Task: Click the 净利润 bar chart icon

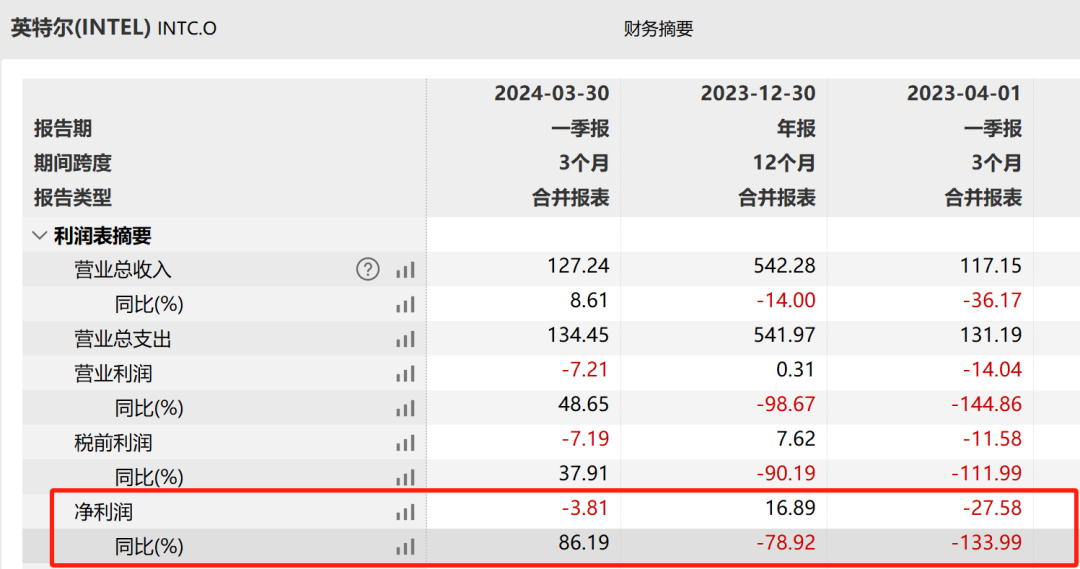Action: point(404,512)
